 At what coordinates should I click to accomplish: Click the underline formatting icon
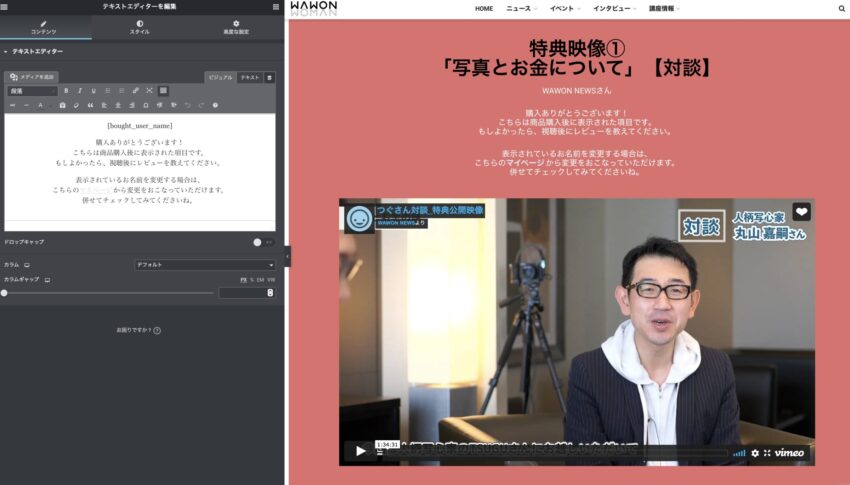[x=94, y=91]
